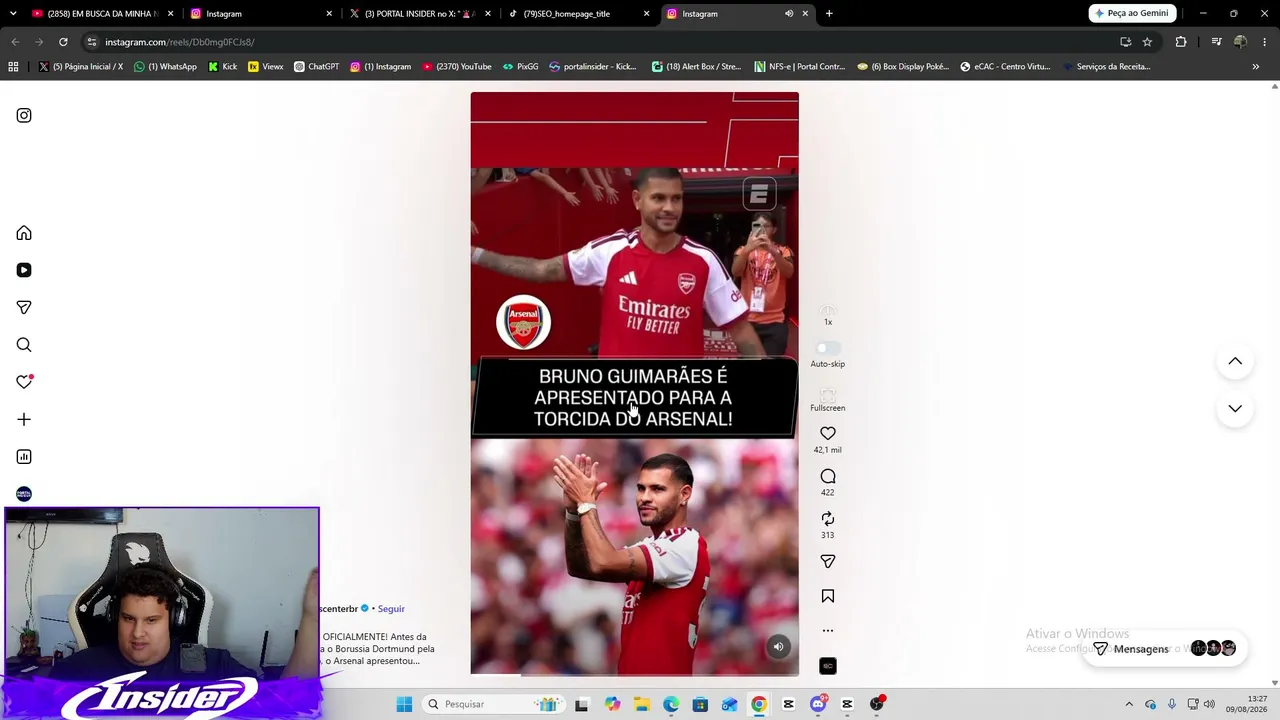Click the Pesquisar taskbar search box
This screenshot has width=1280, height=720.
(494, 704)
